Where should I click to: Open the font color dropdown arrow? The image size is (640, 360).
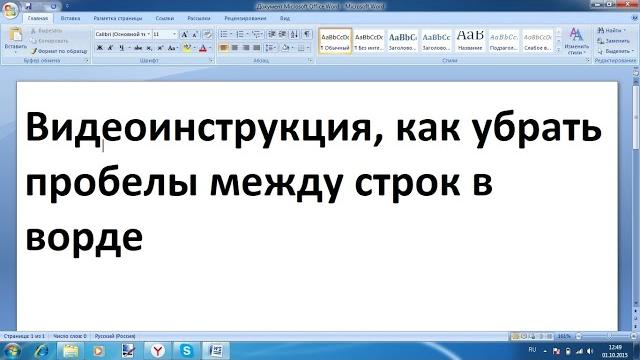point(210,48)
